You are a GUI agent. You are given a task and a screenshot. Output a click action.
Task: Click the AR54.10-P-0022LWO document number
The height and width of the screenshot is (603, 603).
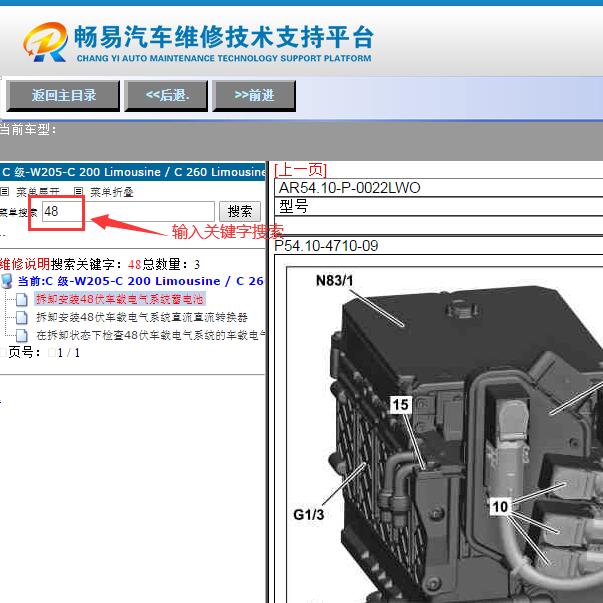click(349, 188)
